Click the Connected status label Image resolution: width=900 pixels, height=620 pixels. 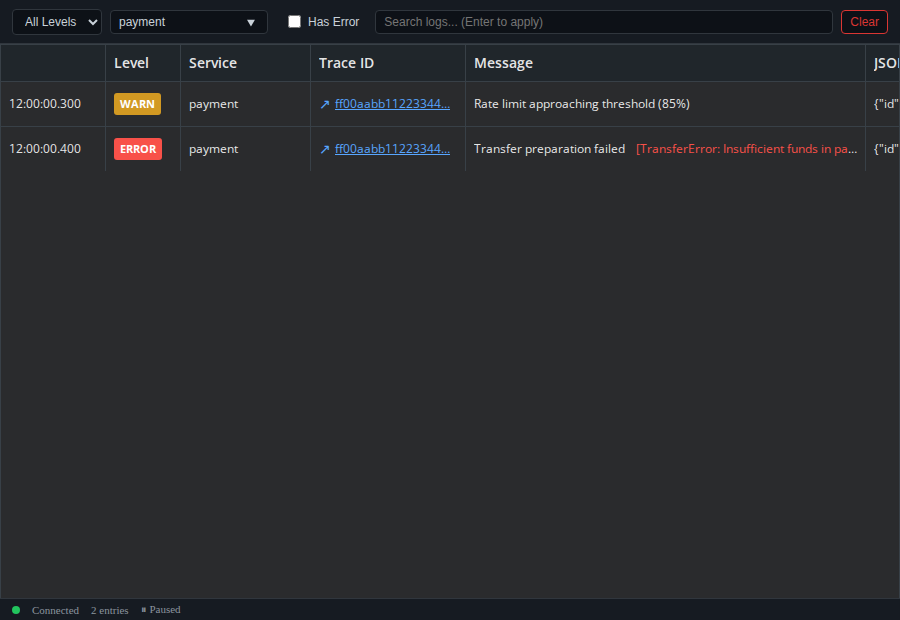pos(55,610)
